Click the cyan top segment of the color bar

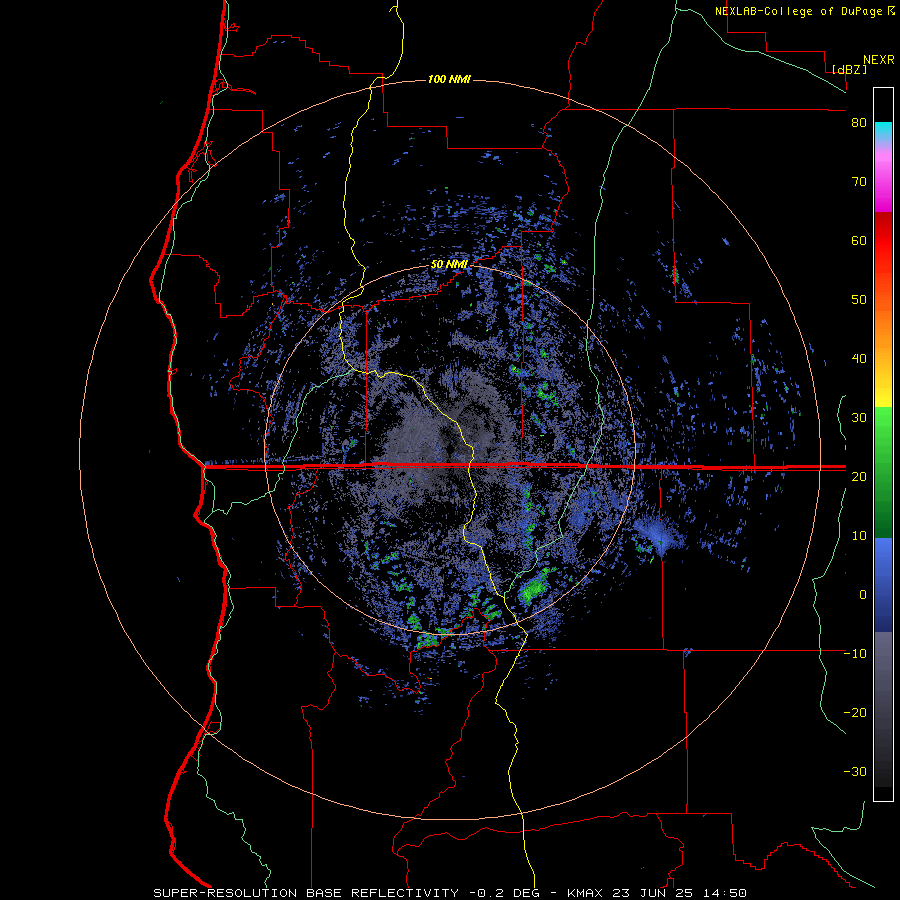tap(883, 130)
